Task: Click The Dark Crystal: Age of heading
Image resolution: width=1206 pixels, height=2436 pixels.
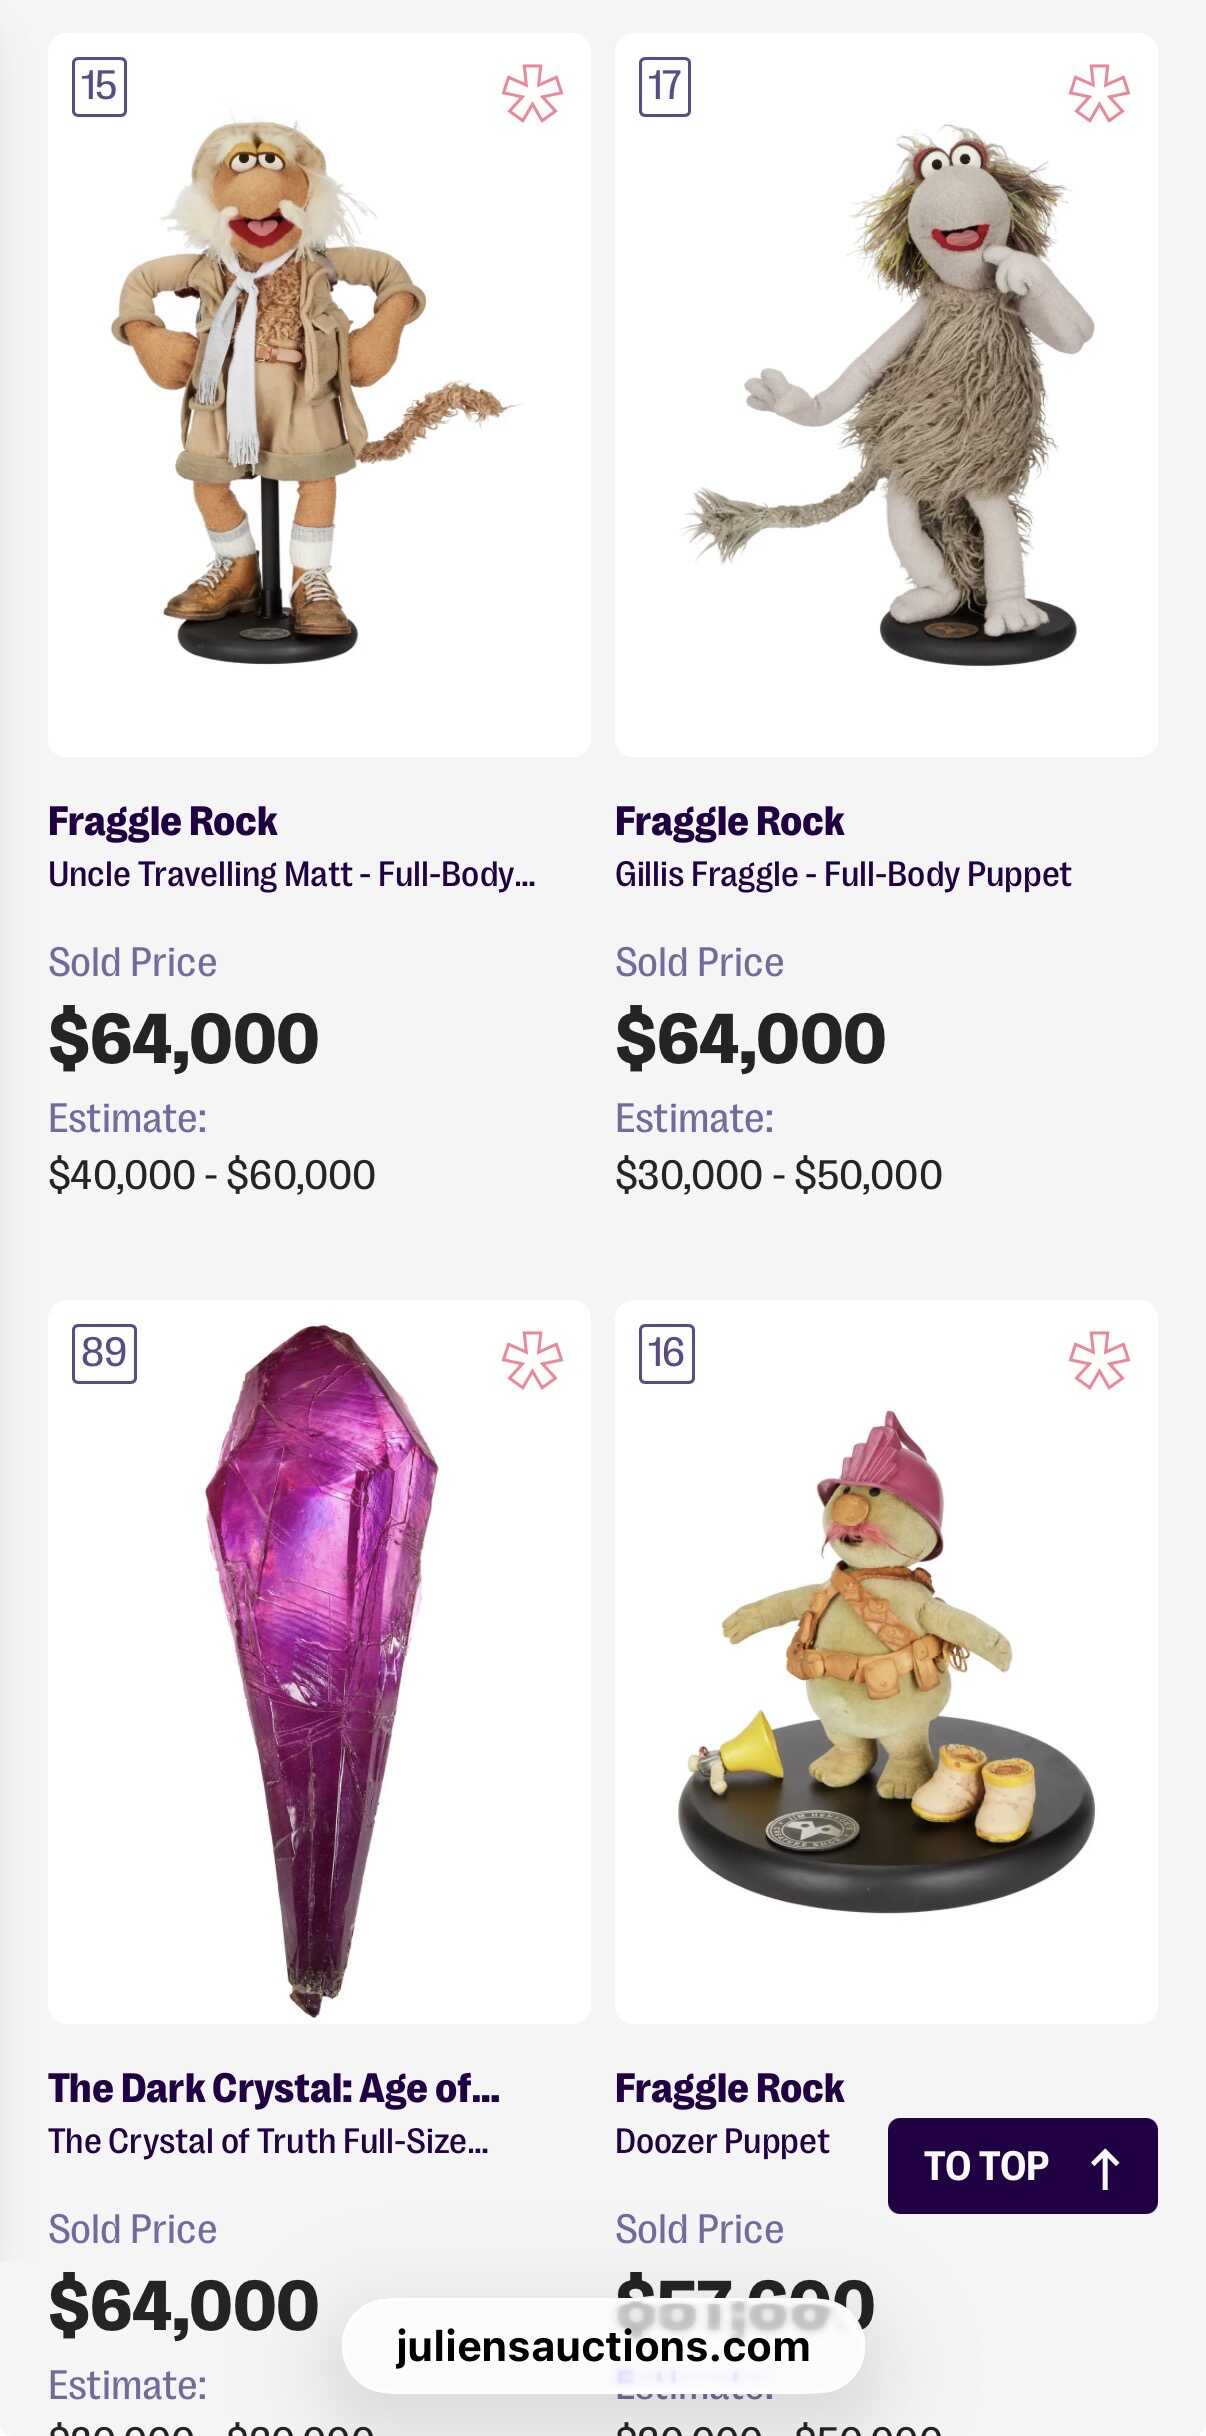Action: tap(274, 2088)
